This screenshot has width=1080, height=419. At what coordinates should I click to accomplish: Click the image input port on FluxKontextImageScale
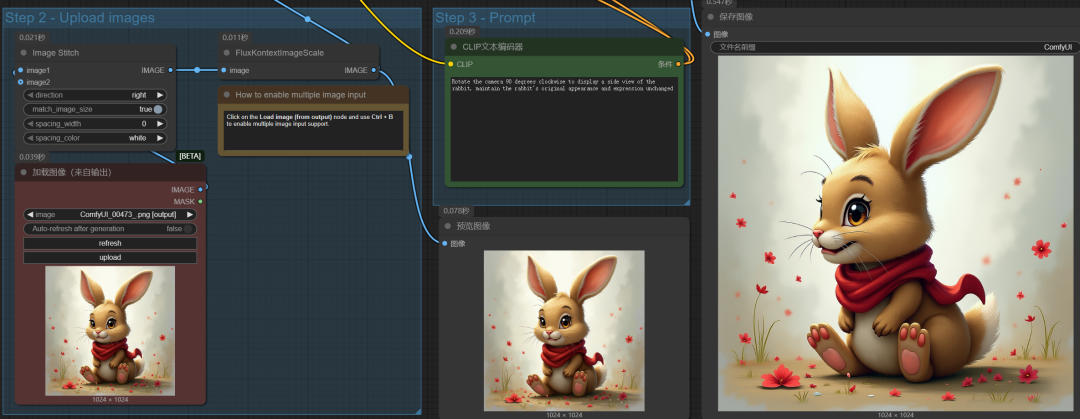224,70
